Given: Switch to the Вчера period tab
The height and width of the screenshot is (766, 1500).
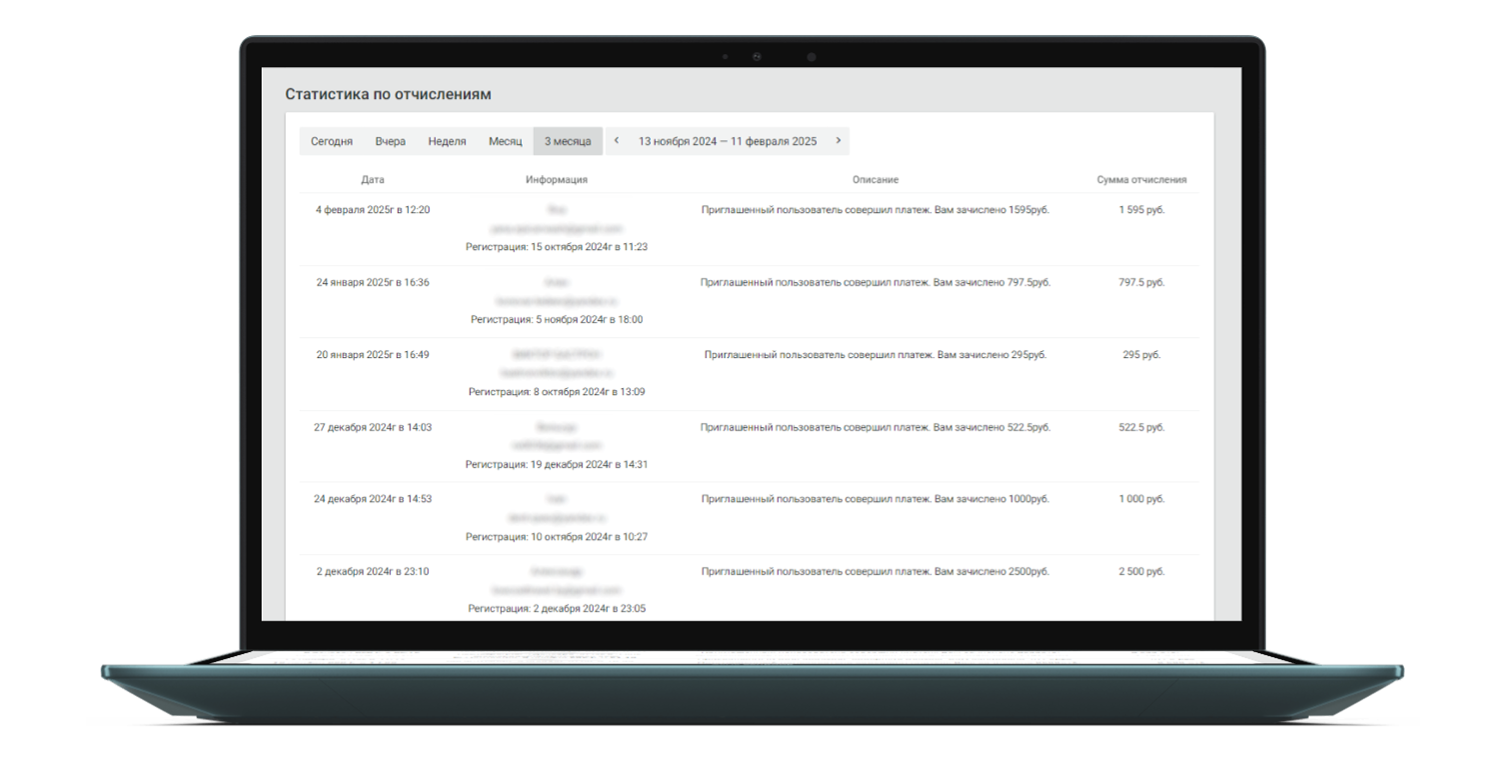Looking at the screenshot, I should [390, 141].
